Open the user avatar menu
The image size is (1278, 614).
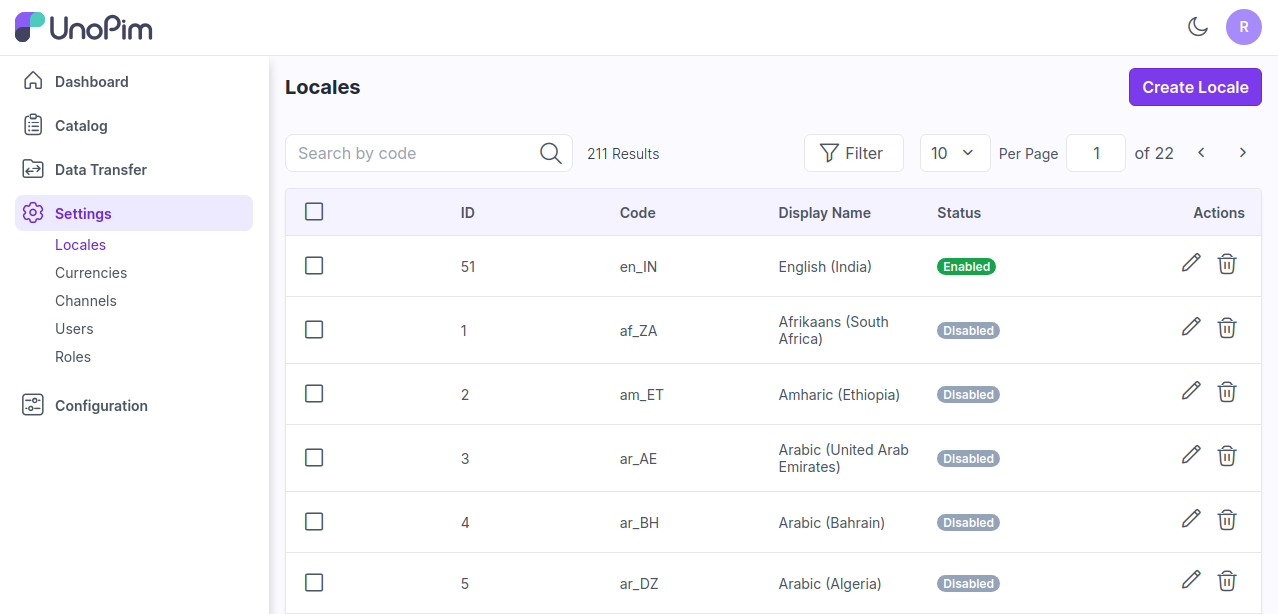(1243, 27)
